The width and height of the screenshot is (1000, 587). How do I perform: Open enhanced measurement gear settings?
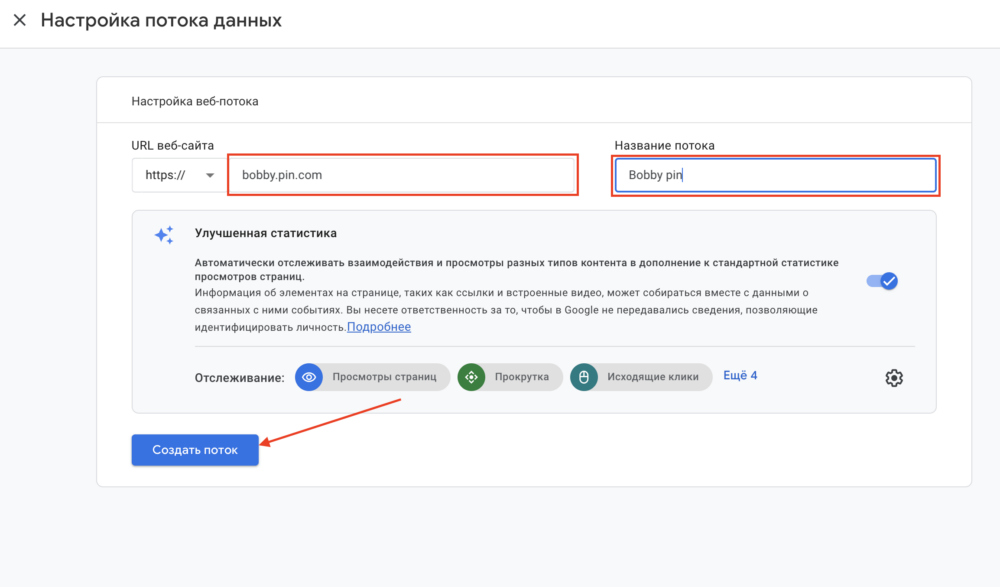(x=894, y=378)
